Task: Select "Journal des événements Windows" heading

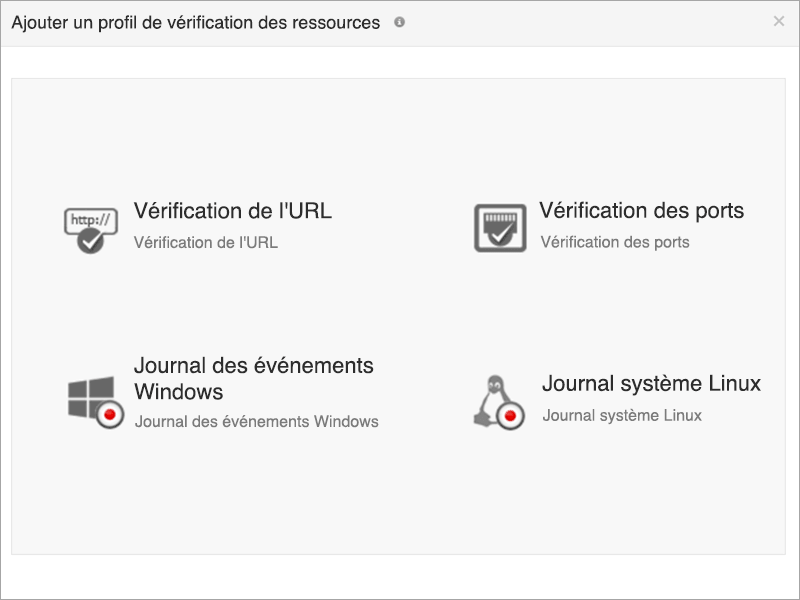Action: 254,376
